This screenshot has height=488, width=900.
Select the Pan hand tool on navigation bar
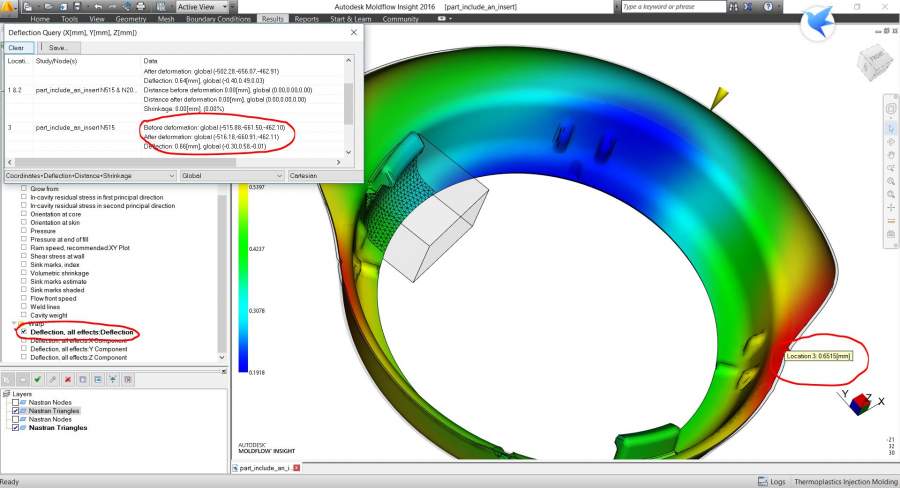[x=891, y=155]
